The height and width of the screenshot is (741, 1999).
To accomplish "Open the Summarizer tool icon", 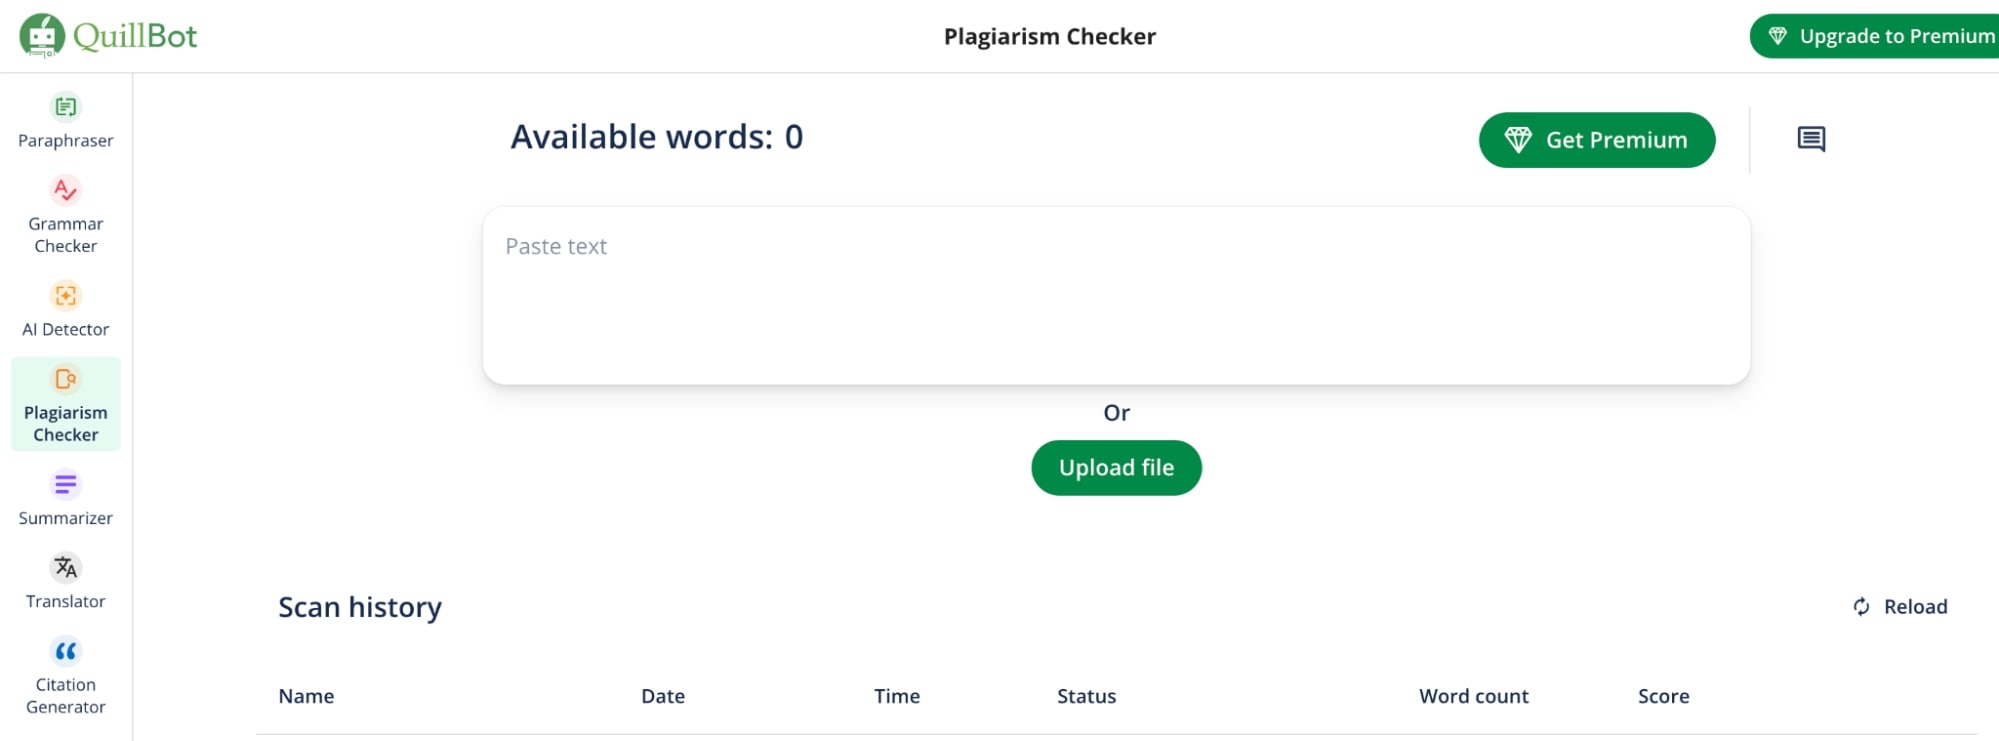I will [x=66, y=485].
